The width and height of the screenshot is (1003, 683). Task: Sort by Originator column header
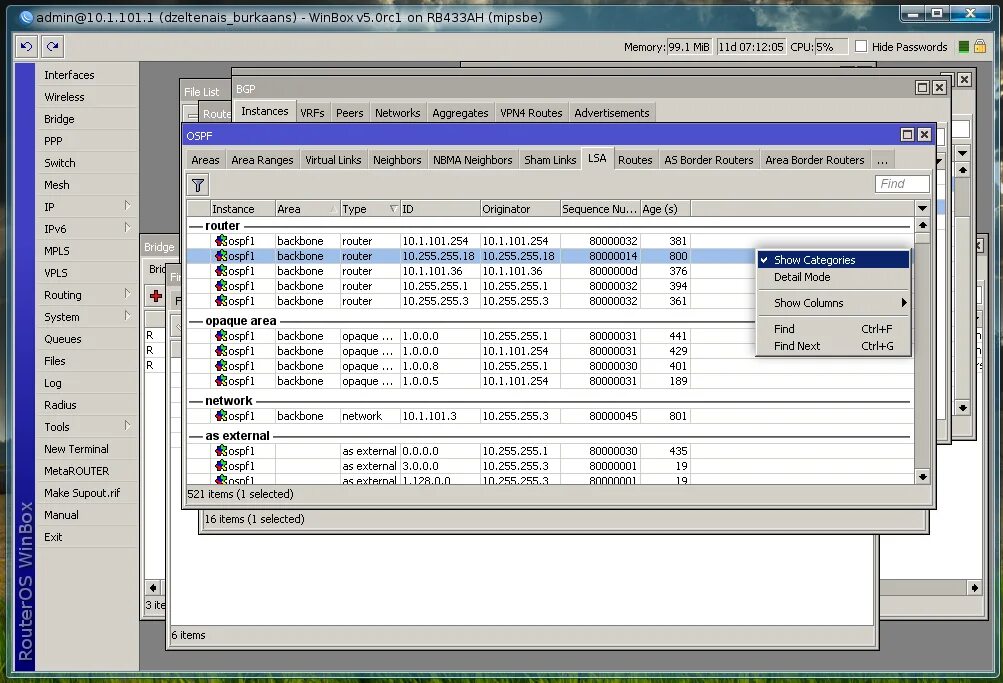click(519, 209)
